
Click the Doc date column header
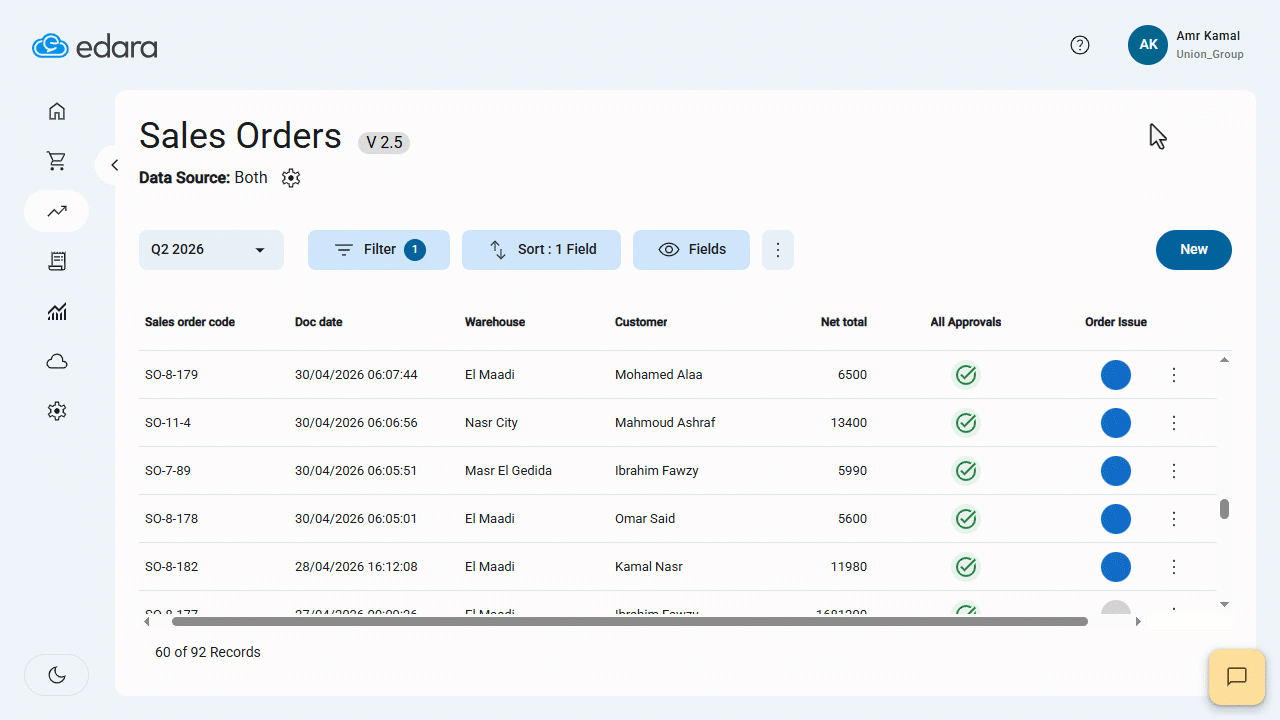[x=319, y=322]
